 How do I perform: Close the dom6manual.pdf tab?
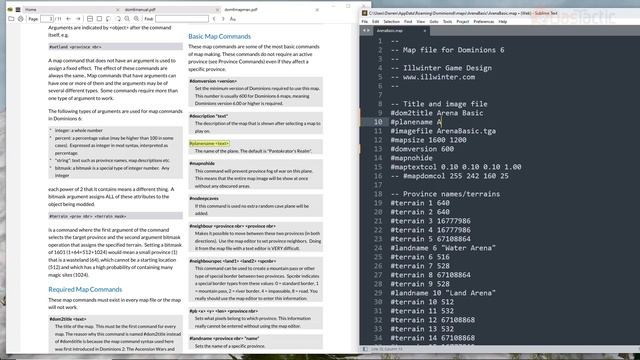pos(218,9)
